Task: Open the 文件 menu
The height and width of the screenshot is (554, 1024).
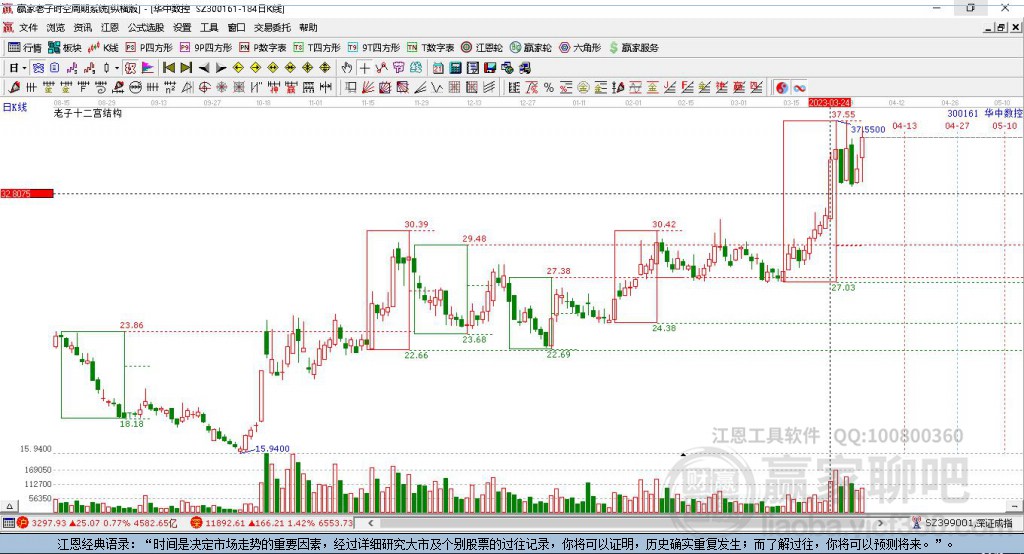Action: pos(28,27)
